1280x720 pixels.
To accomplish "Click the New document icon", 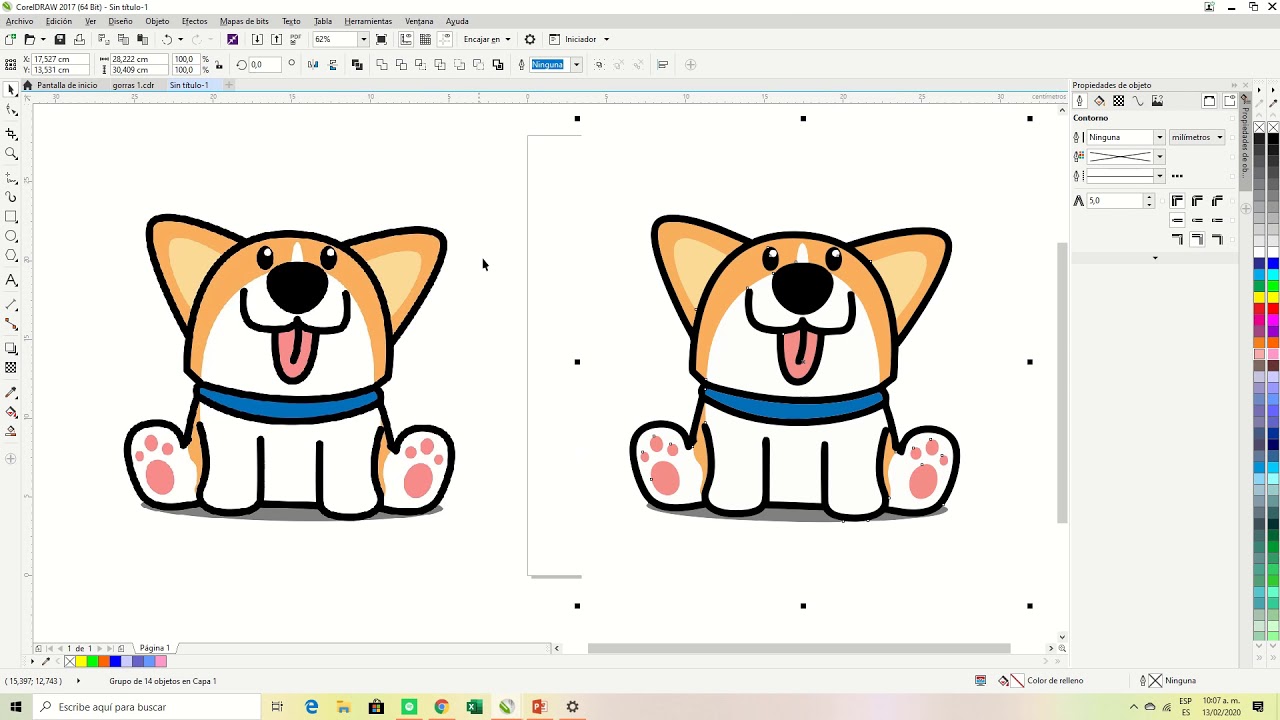I will (10, 39).
